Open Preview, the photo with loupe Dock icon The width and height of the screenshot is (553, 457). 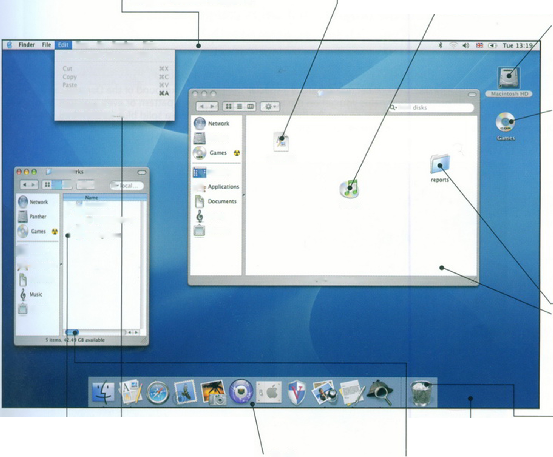(x=324, y=392)
